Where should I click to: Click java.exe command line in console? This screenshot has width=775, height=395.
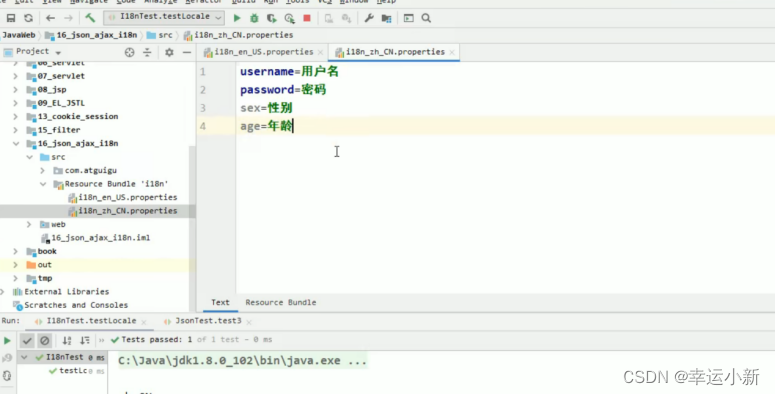point(242,361)
